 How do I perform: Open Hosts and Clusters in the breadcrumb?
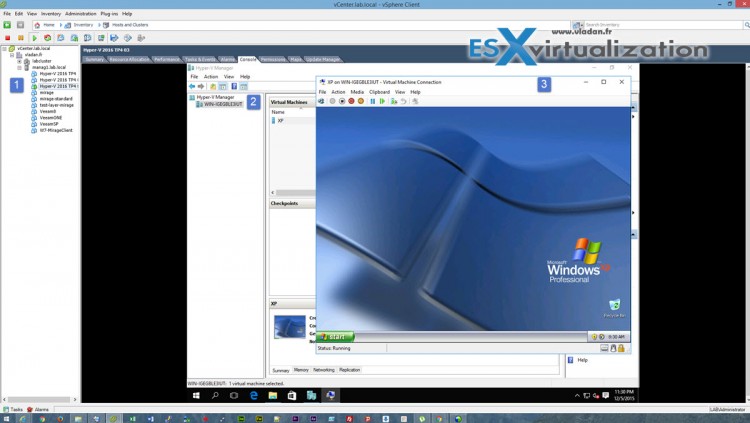[x=130, y=25]
